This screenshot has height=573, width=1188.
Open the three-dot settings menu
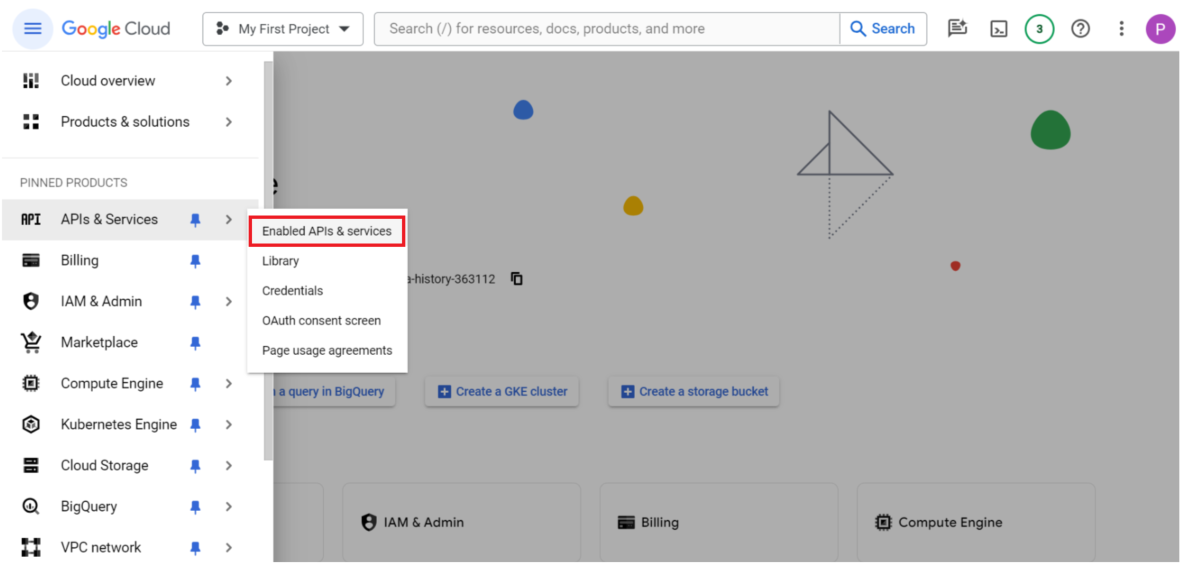point(1121,29)
